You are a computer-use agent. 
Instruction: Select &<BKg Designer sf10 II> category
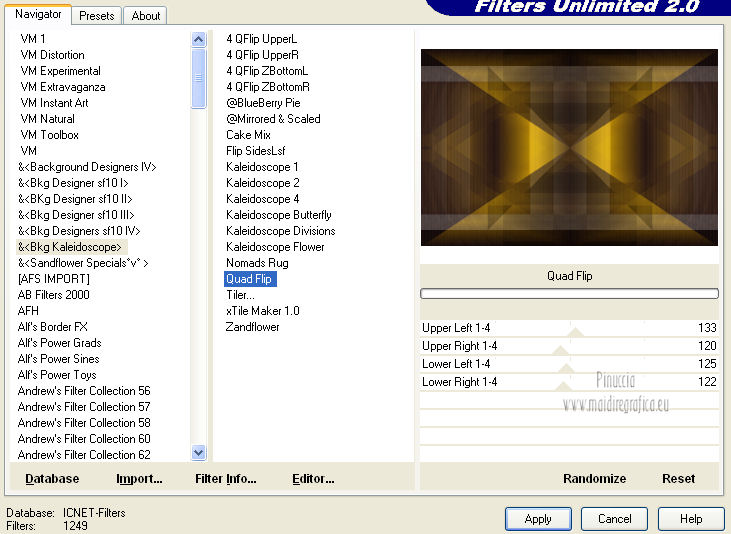75,199
